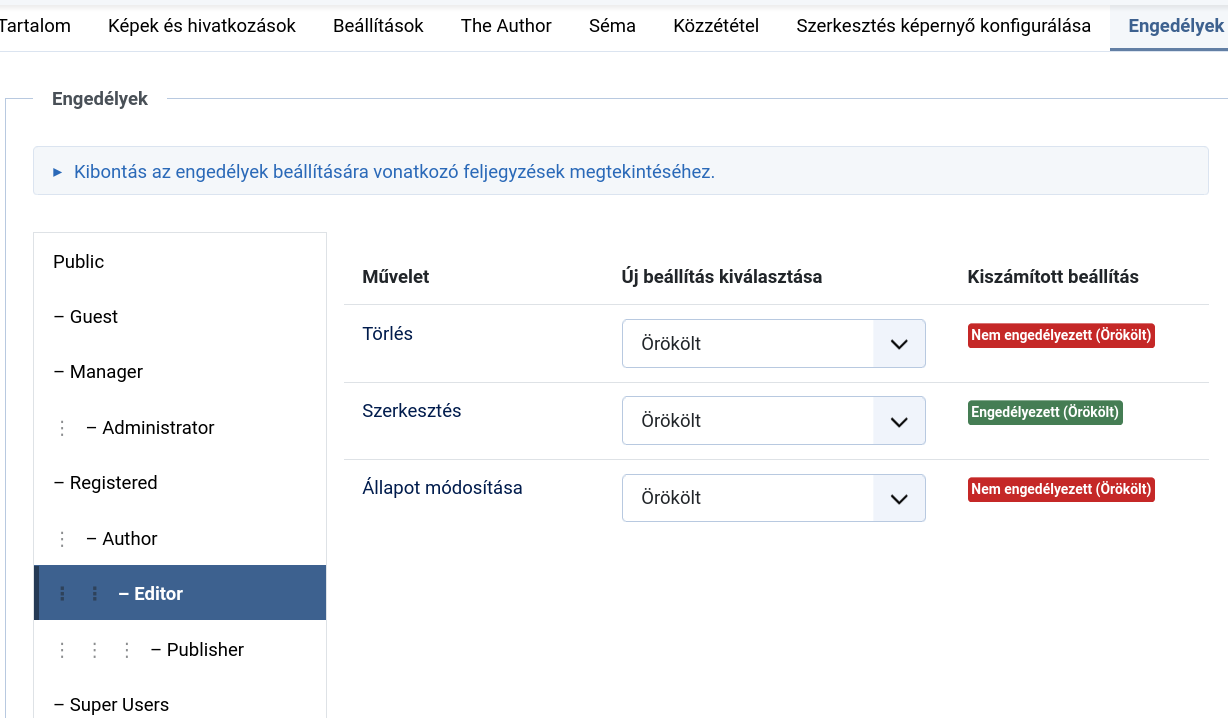Screen dimensions: 1228x718
Task: Open the Beállítások tab
Action: (379, 26)
